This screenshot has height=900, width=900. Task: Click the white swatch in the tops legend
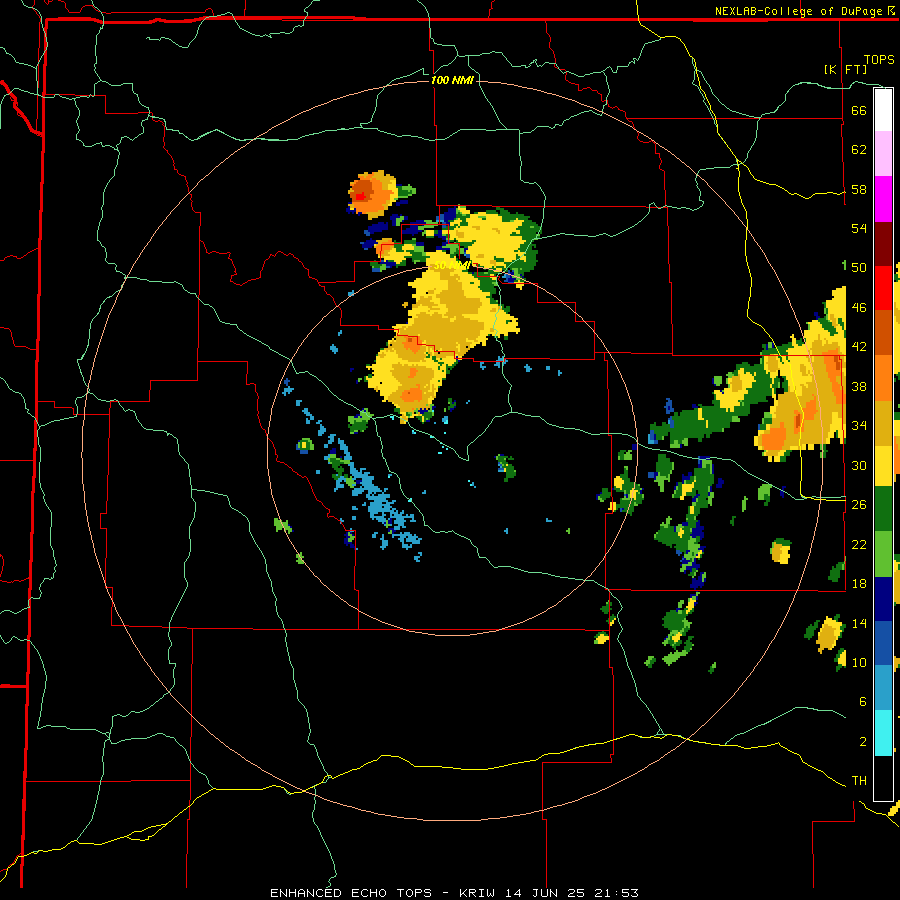tap(883, 110)
